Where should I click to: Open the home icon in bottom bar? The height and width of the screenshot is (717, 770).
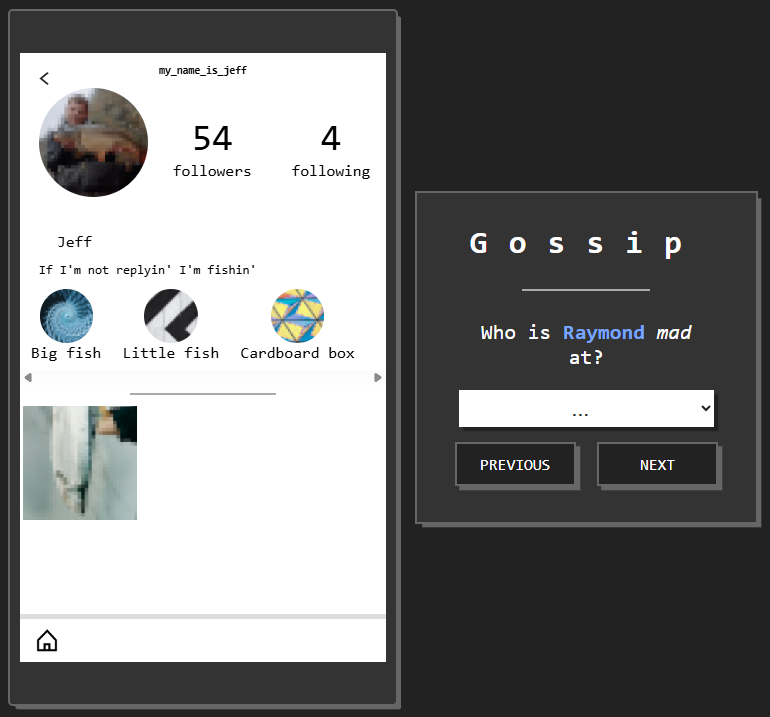(47, 640)
